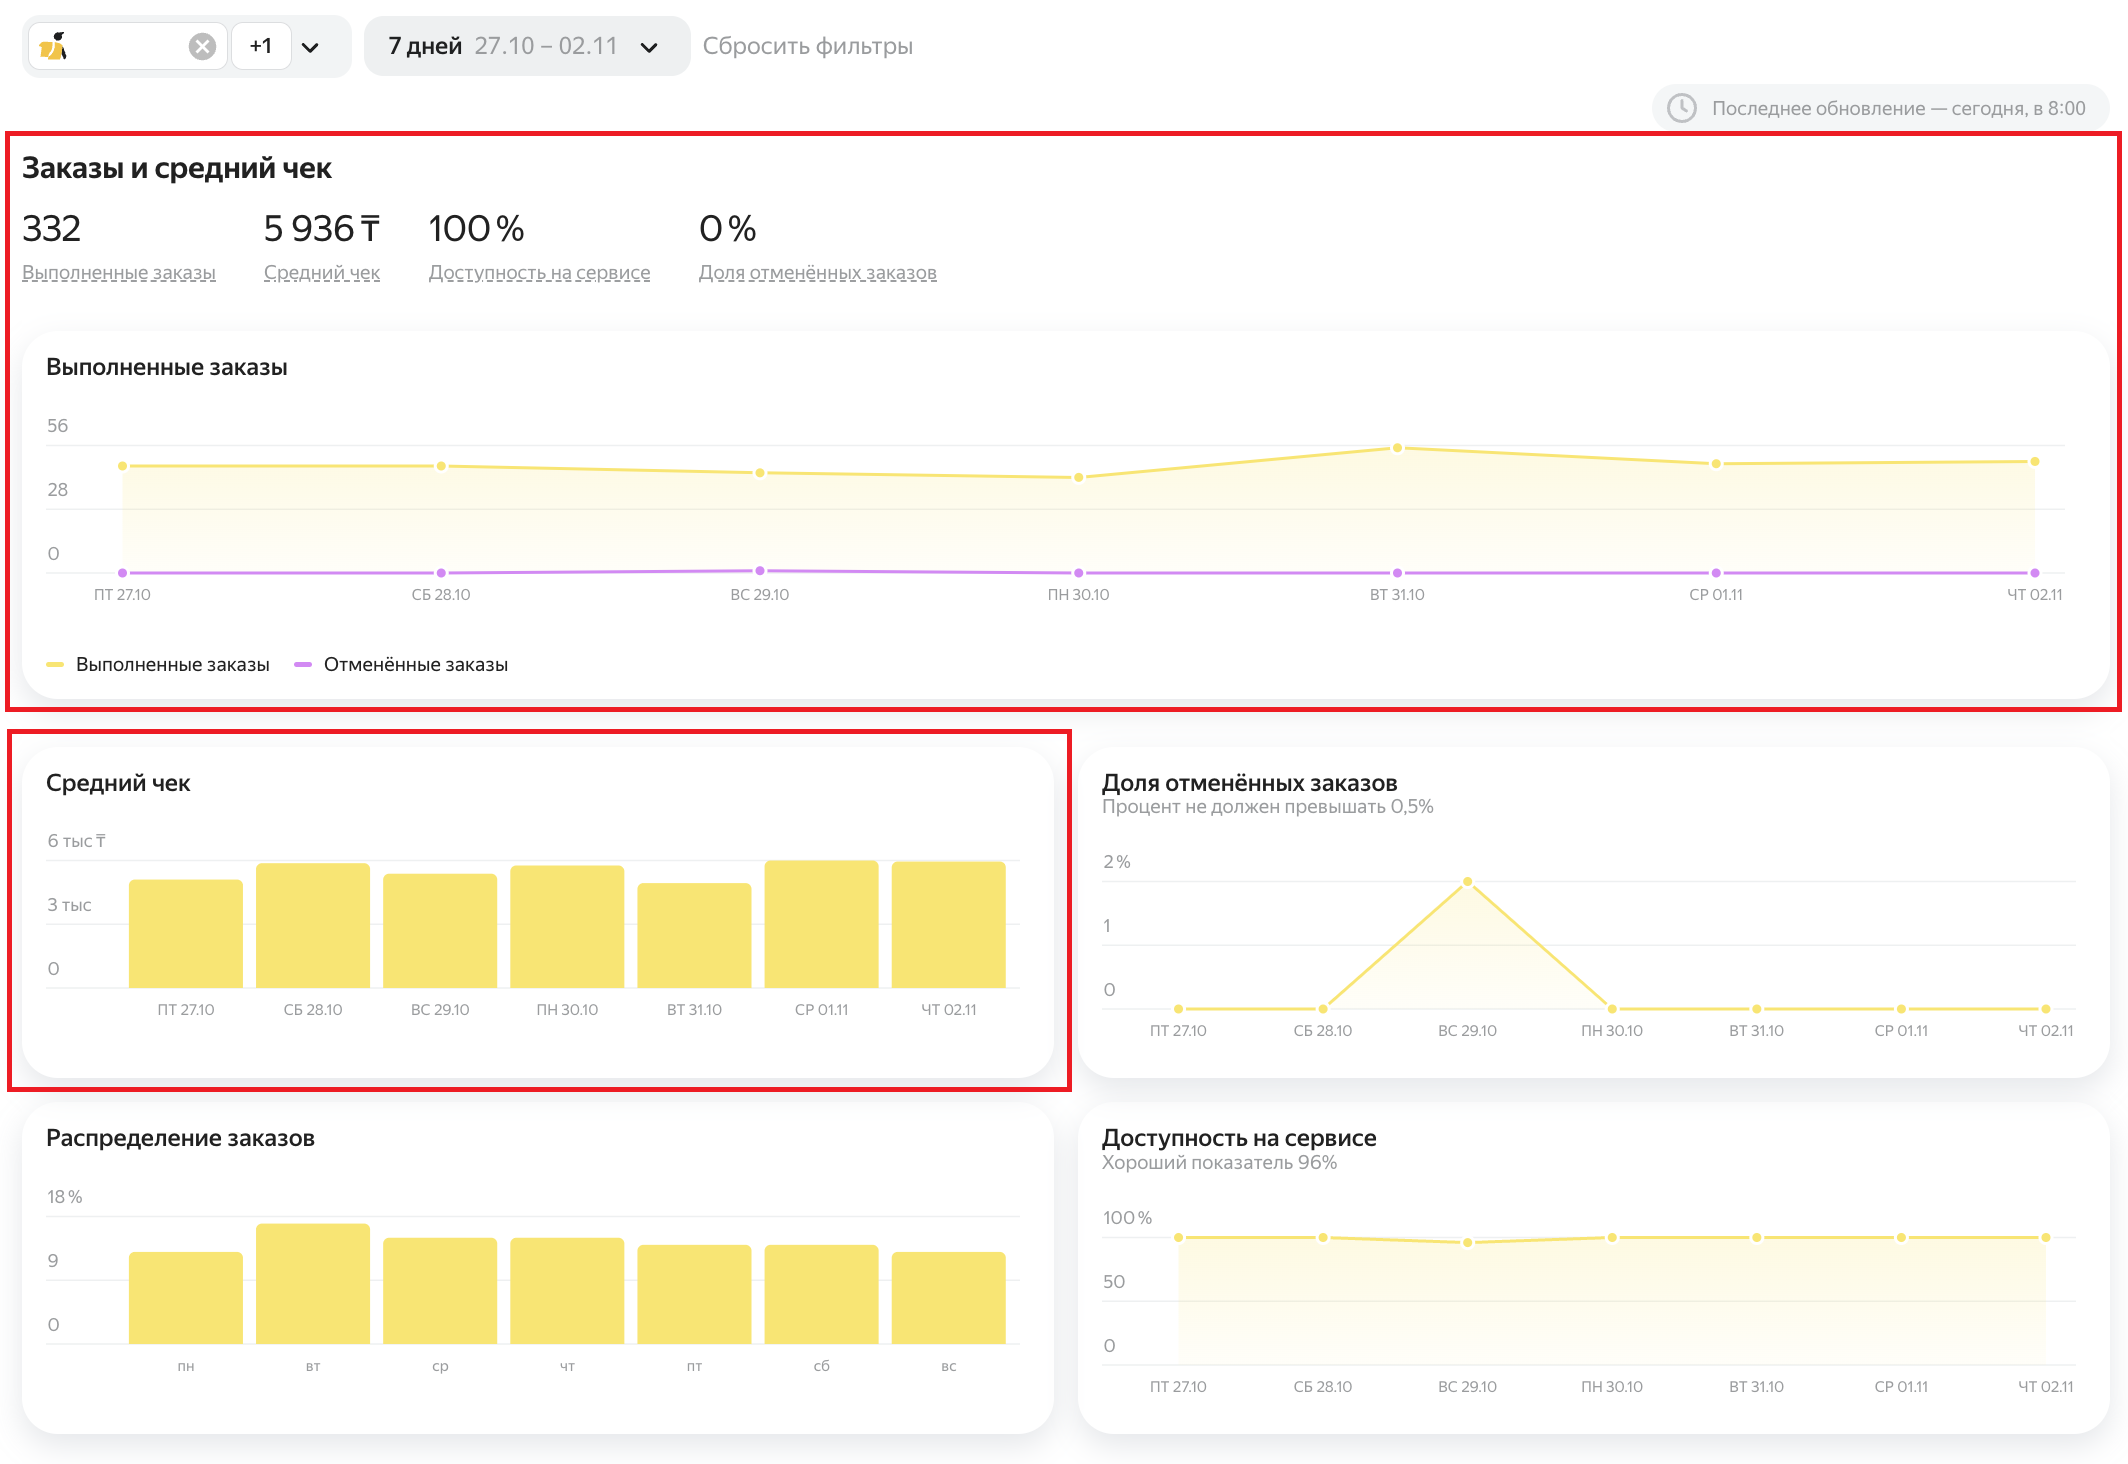Click completed orders peak point at ВТ 31.10
The height and width of the screenshot is (1464, 2128).
(1397, 448)
